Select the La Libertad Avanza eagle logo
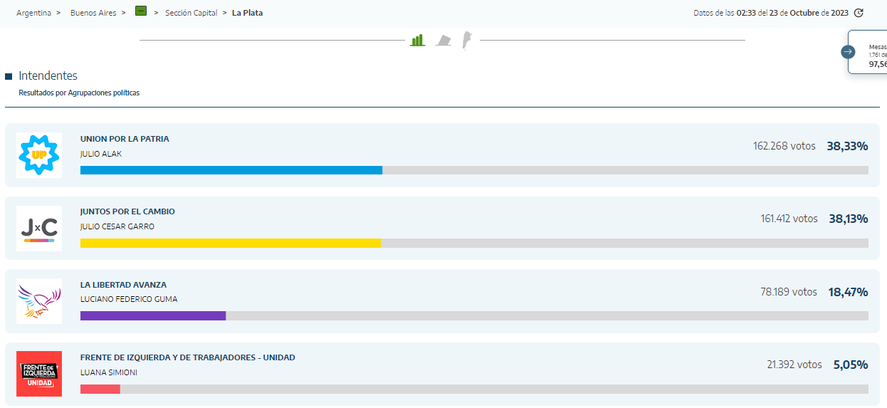 [39, 301]
